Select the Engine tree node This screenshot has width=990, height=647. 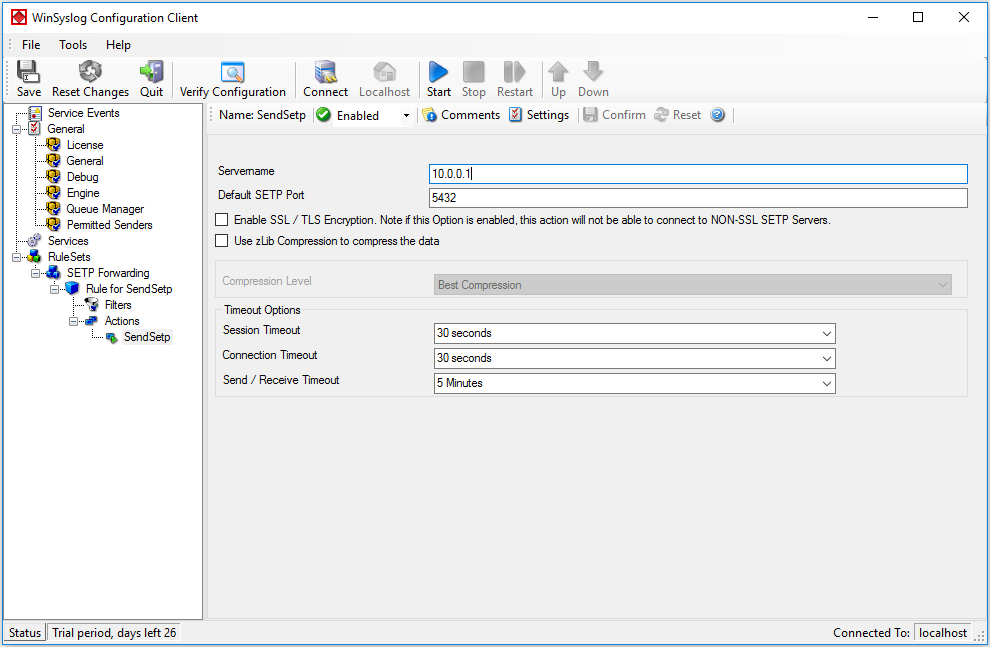point(83,193)
